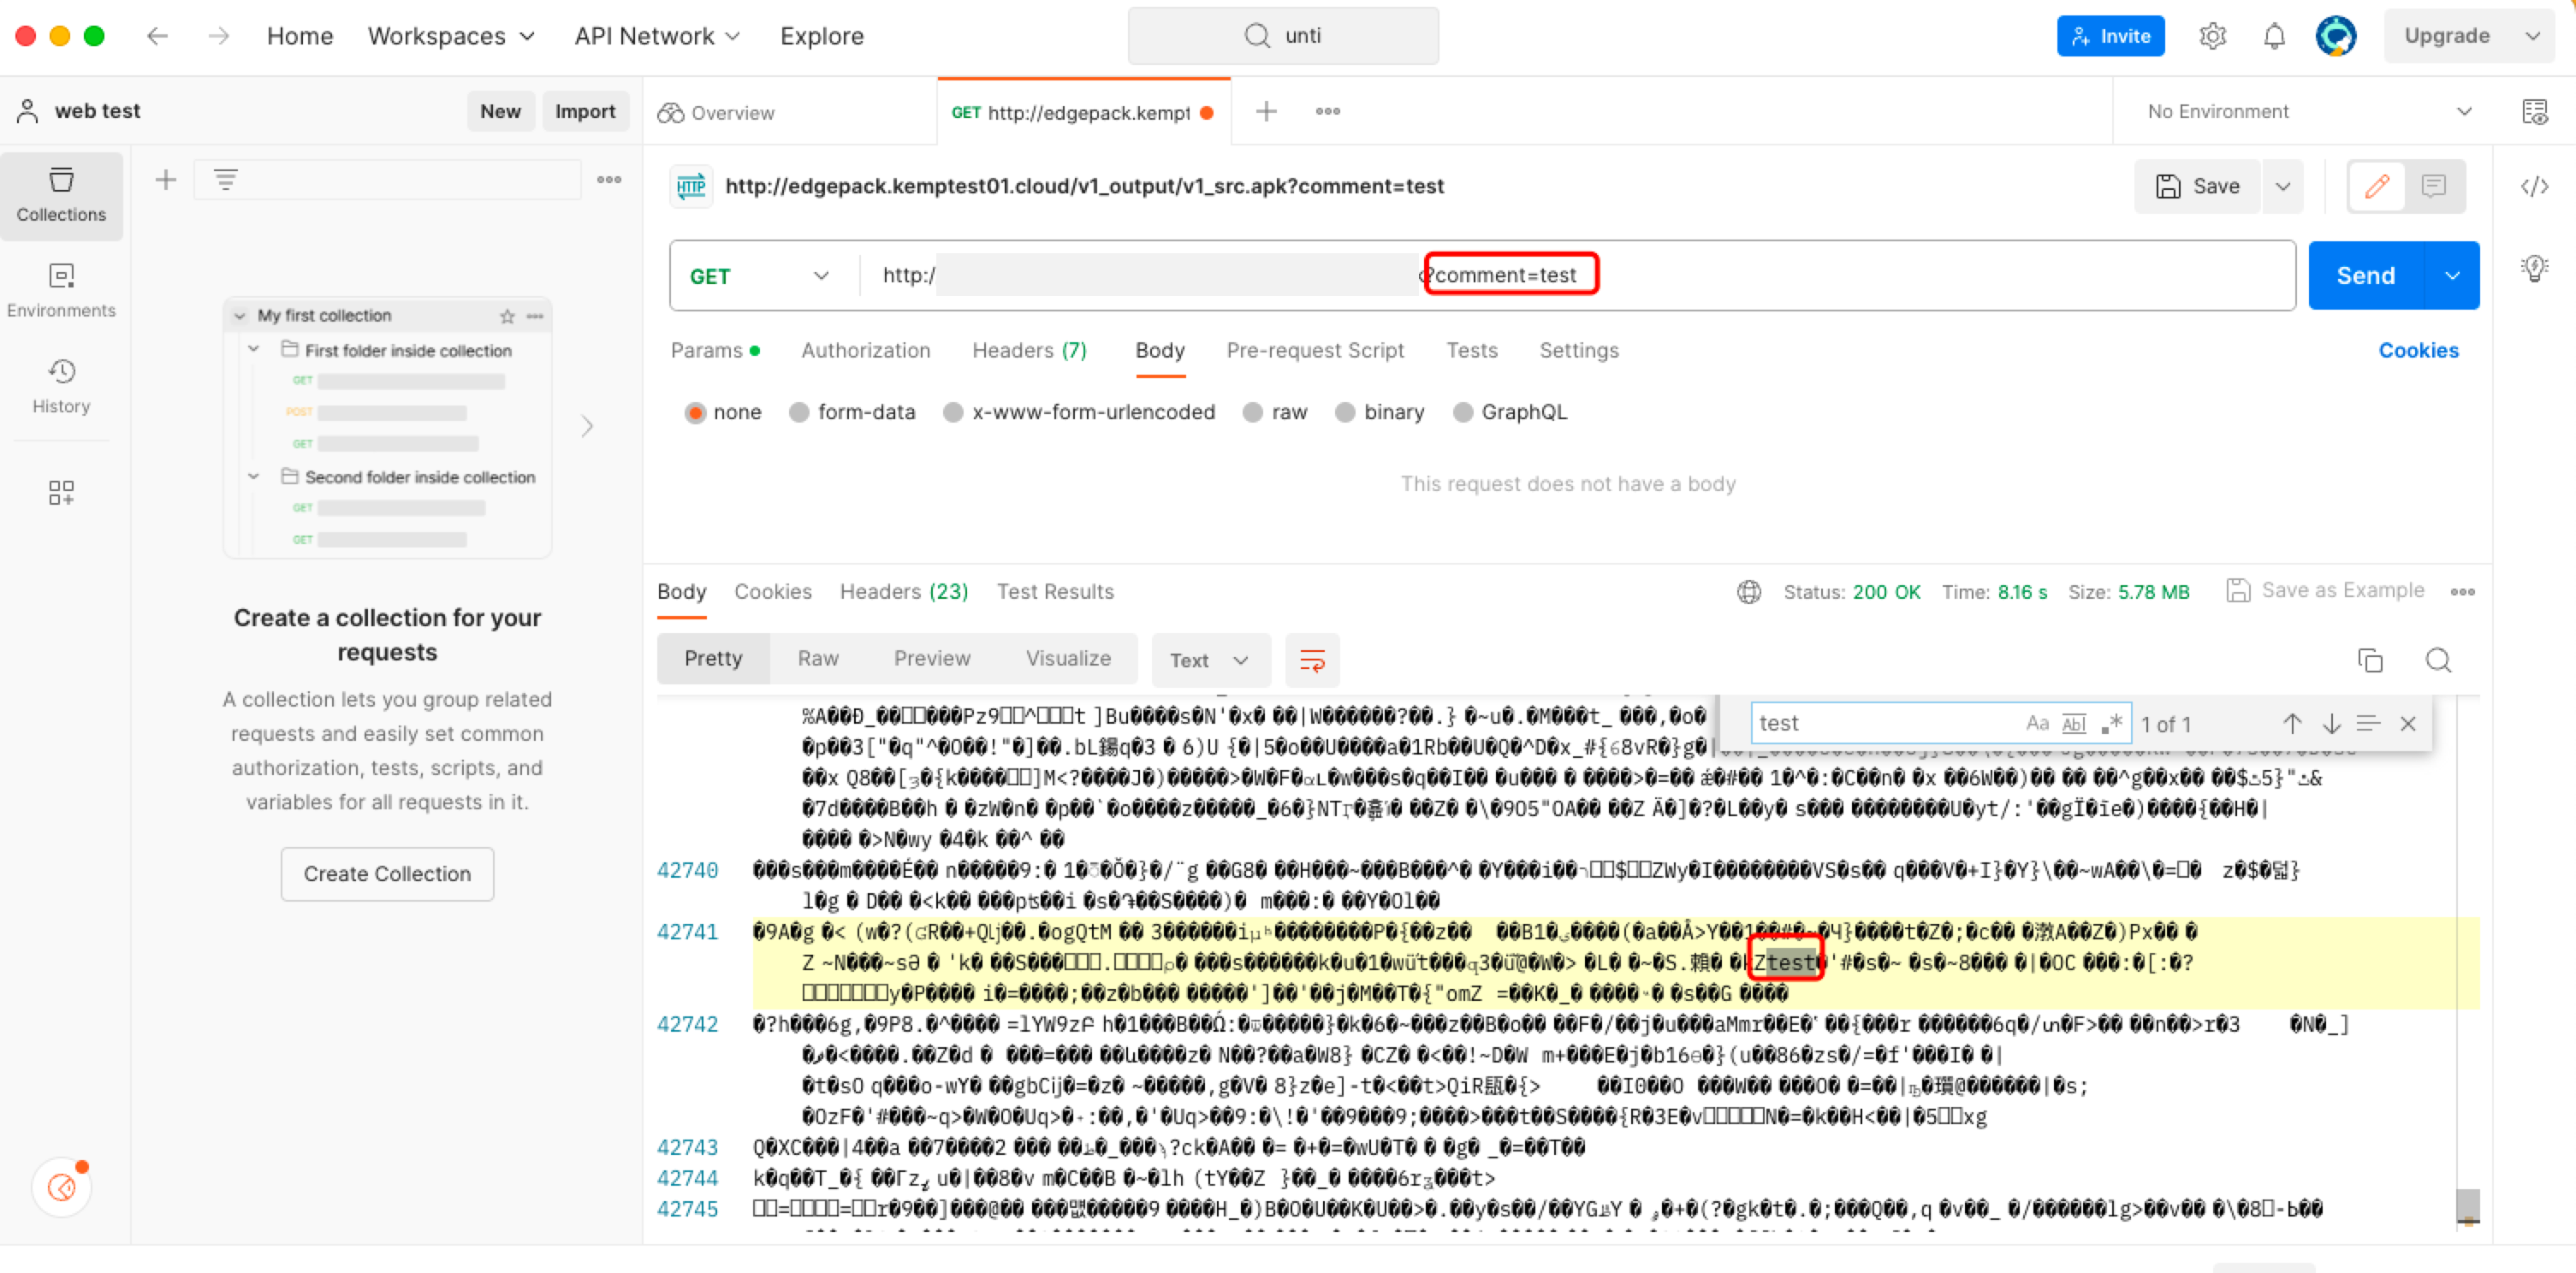Image resolution: width=2576 pixels, height=1273 pixels.
Task: Select the raw body radio option
Action: (x=1253, y=412)
